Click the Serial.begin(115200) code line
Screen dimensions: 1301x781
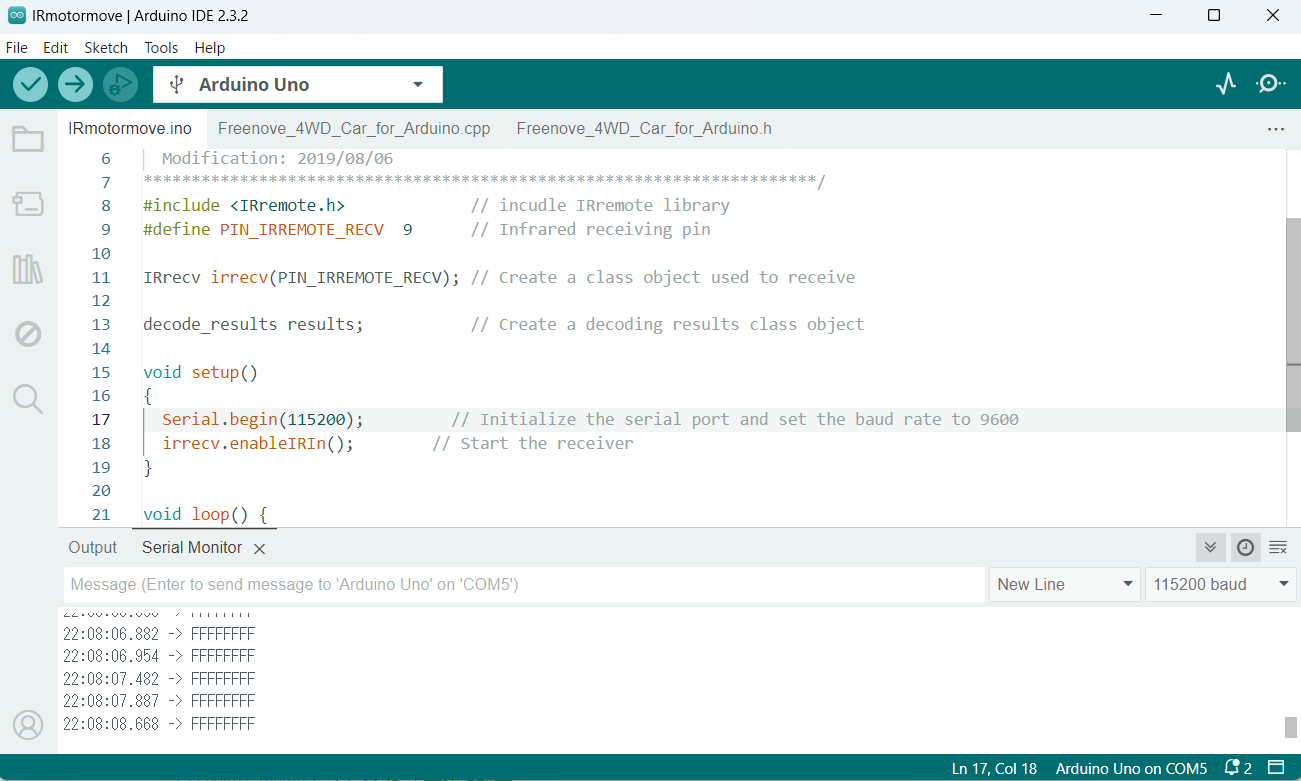click(x=263, y=420)
